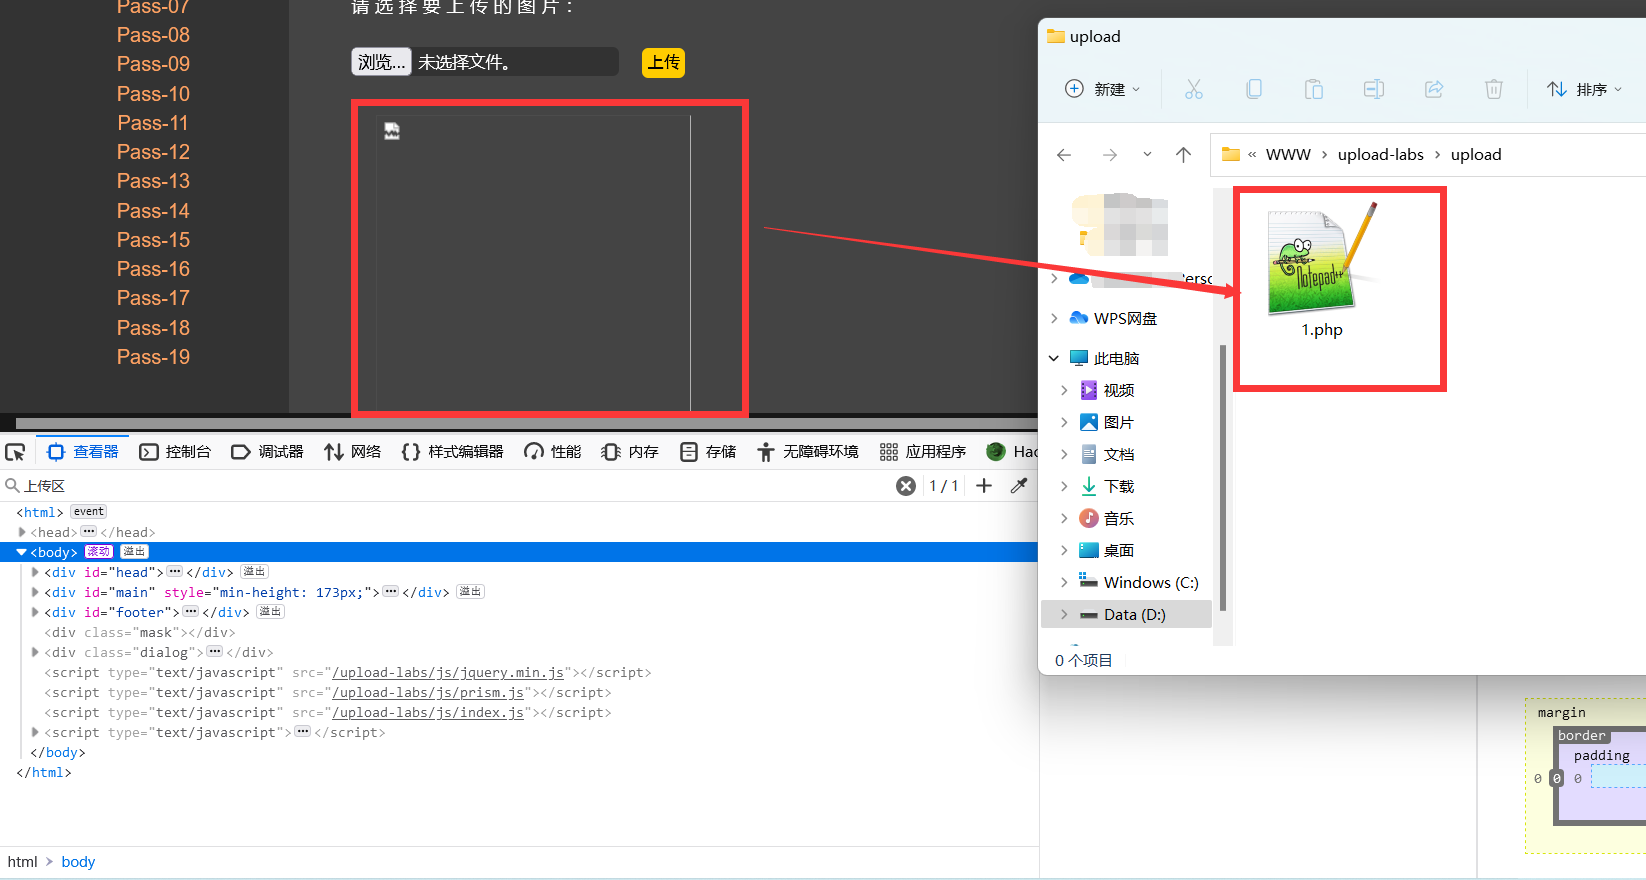Click the broken image icon in upload area
Screen dimensions: 1646x880
tap(392, 131)
